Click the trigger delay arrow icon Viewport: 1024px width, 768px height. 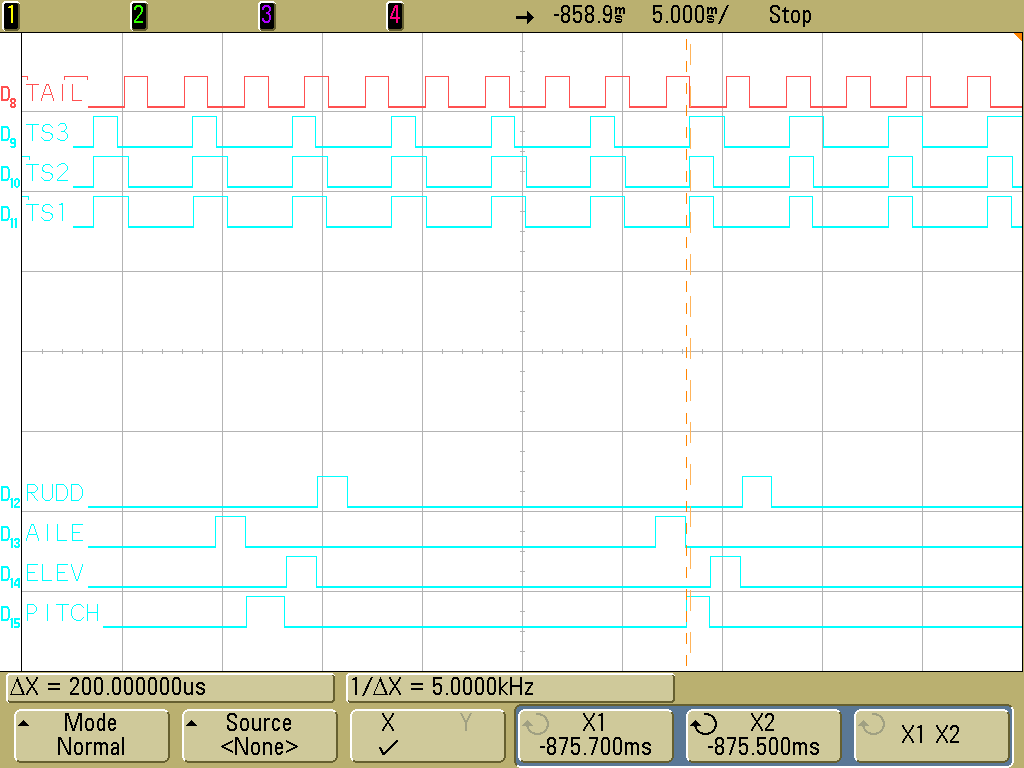pos(525,17)
